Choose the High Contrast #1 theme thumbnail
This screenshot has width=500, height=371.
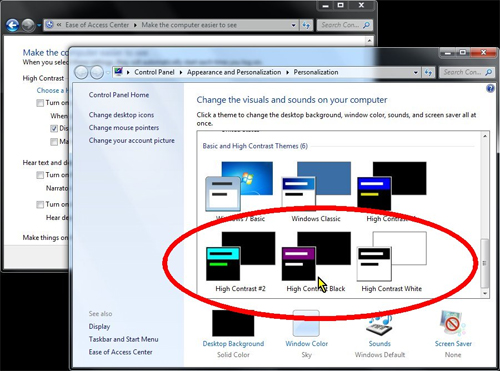(x=392, y=186)
